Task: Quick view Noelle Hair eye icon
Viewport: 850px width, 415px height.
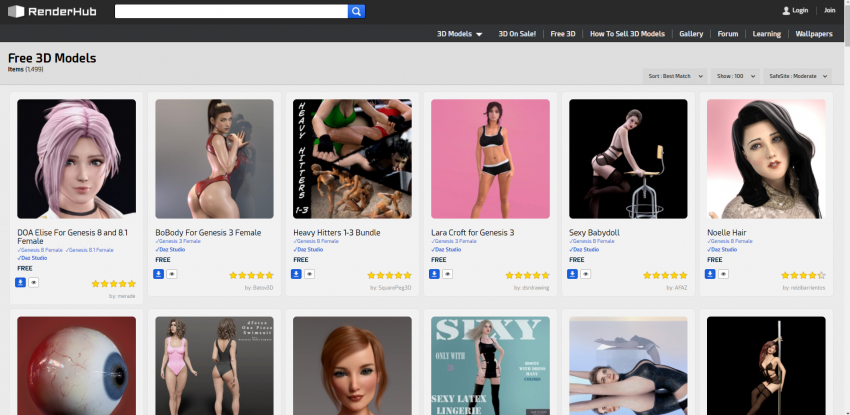Action: click(723, 274)
